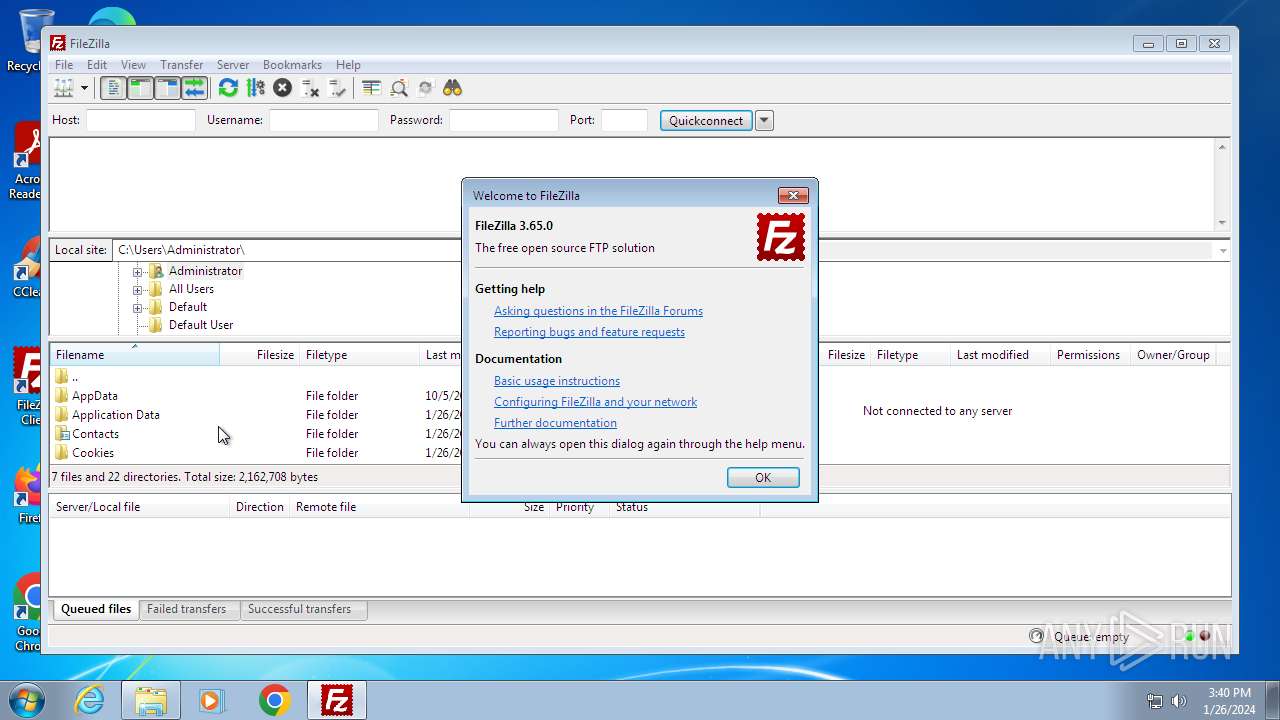Click the Password input field
Viewport: 1280px width, 720px height.
504,120
